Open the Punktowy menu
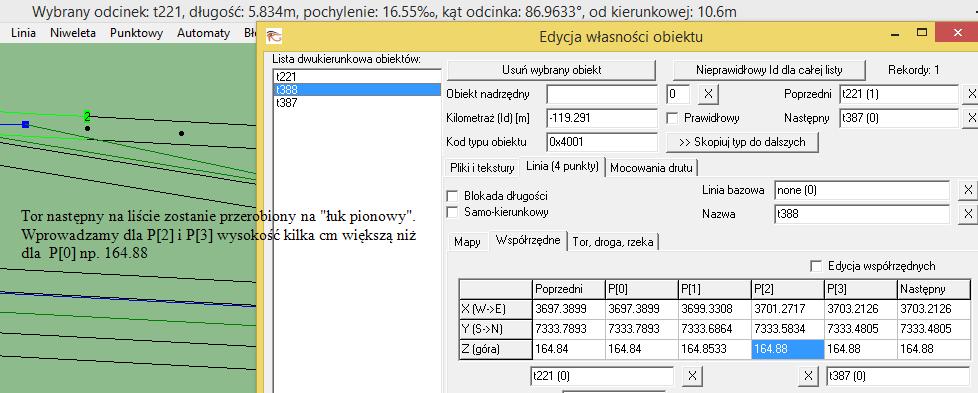This screenshot has width=978, height=393. coord(137,33)
